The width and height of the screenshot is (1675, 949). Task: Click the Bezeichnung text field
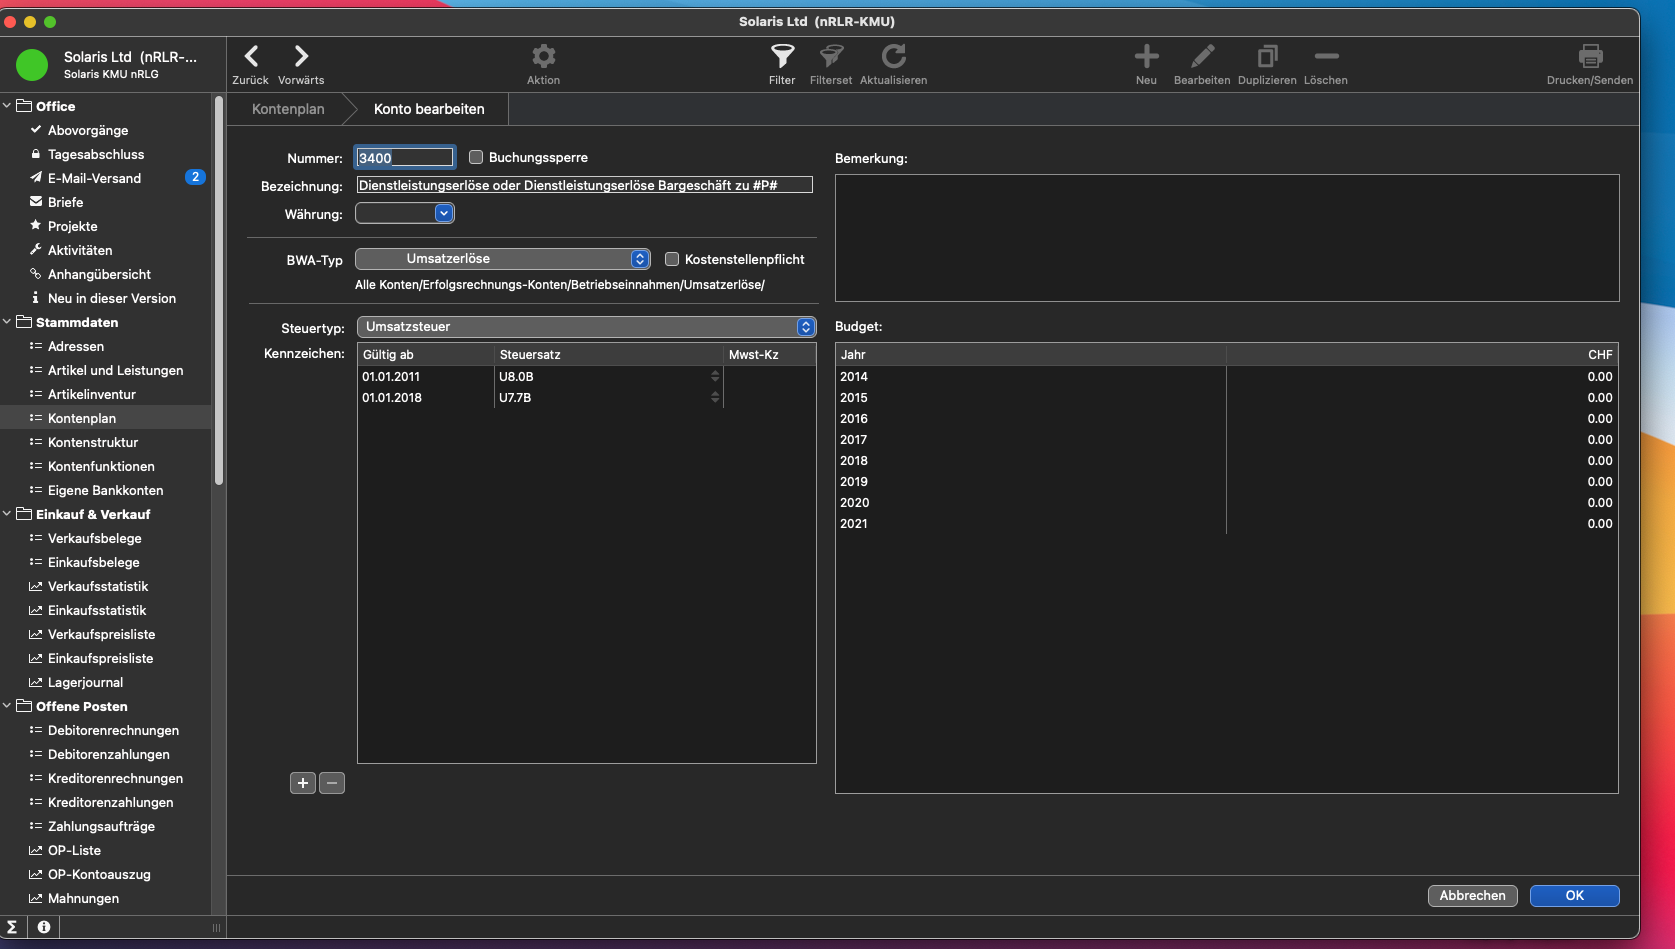584,185
